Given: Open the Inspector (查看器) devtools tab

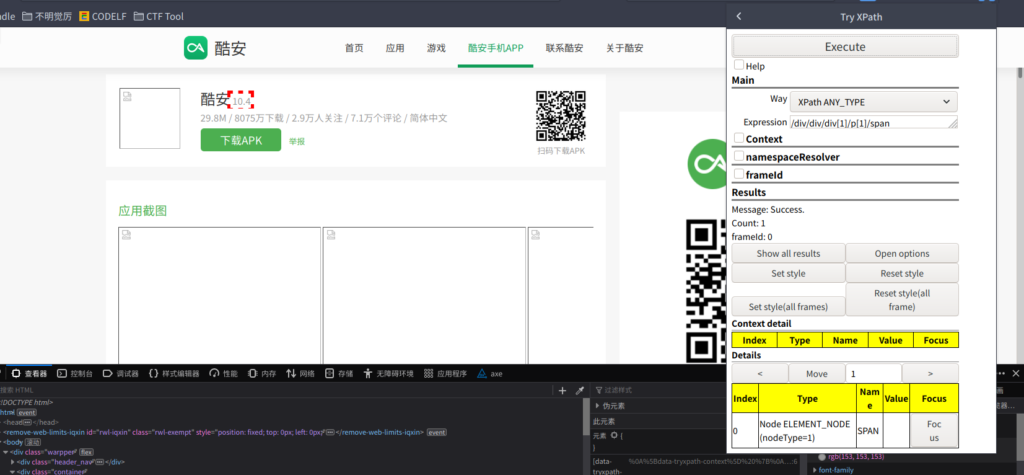Looking at the screenshot, I should pyautogui.click(x=29, y=374).
